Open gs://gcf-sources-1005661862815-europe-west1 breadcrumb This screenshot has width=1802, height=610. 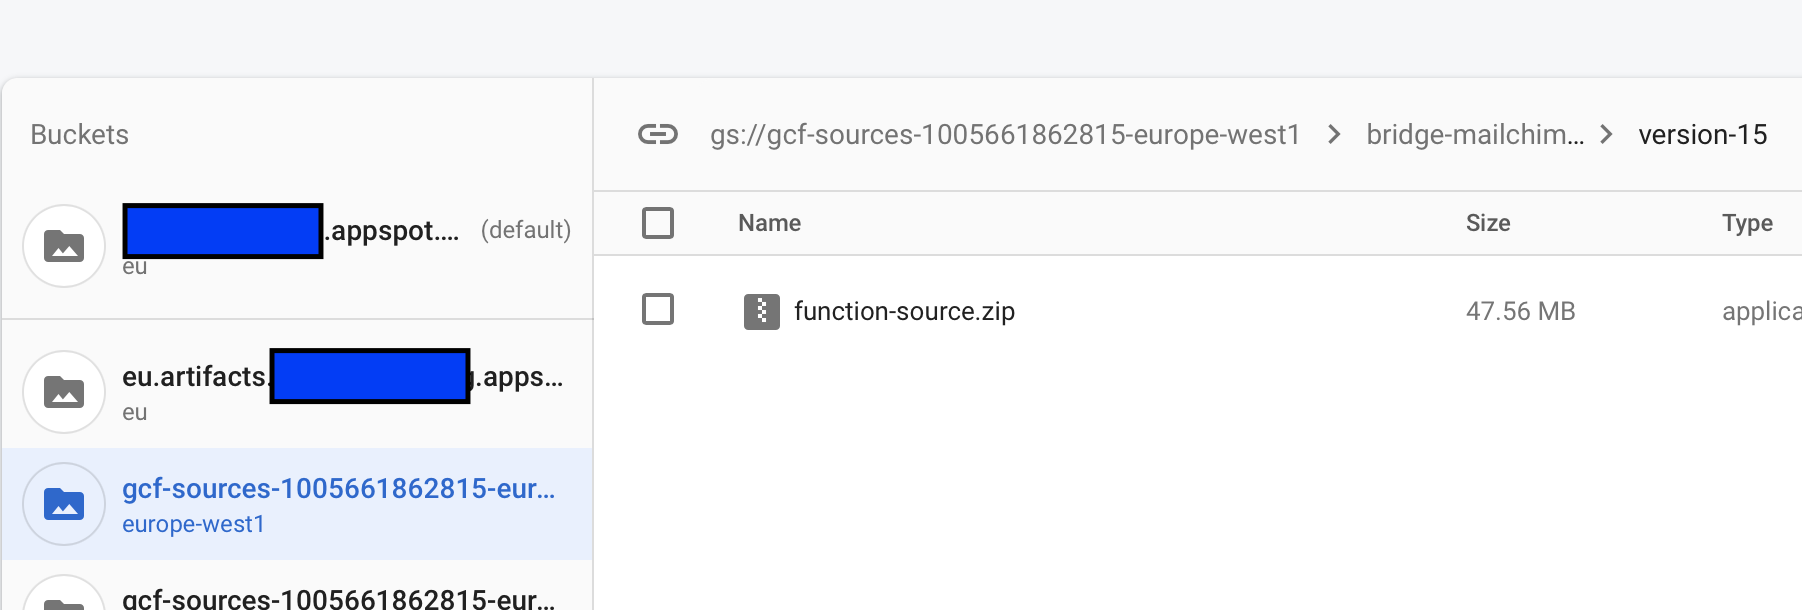[x=1005, y=134]
